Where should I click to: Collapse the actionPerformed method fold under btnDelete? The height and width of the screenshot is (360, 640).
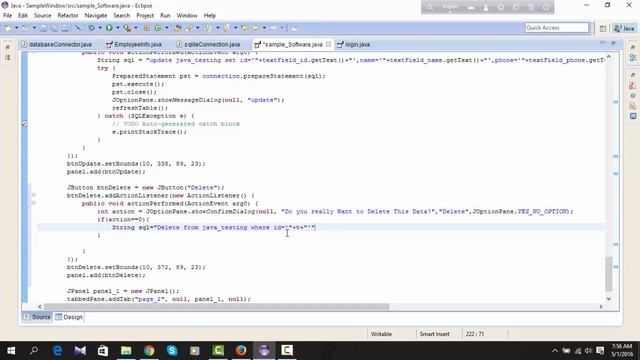[x=33, y=203]
